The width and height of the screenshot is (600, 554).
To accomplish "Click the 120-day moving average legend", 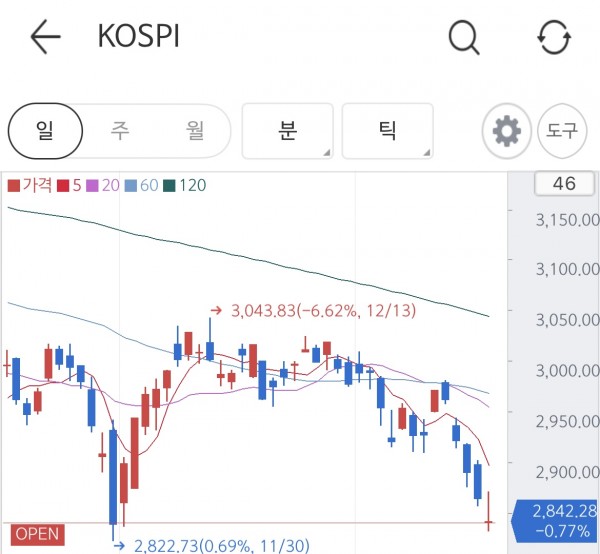I will (185, 186).
